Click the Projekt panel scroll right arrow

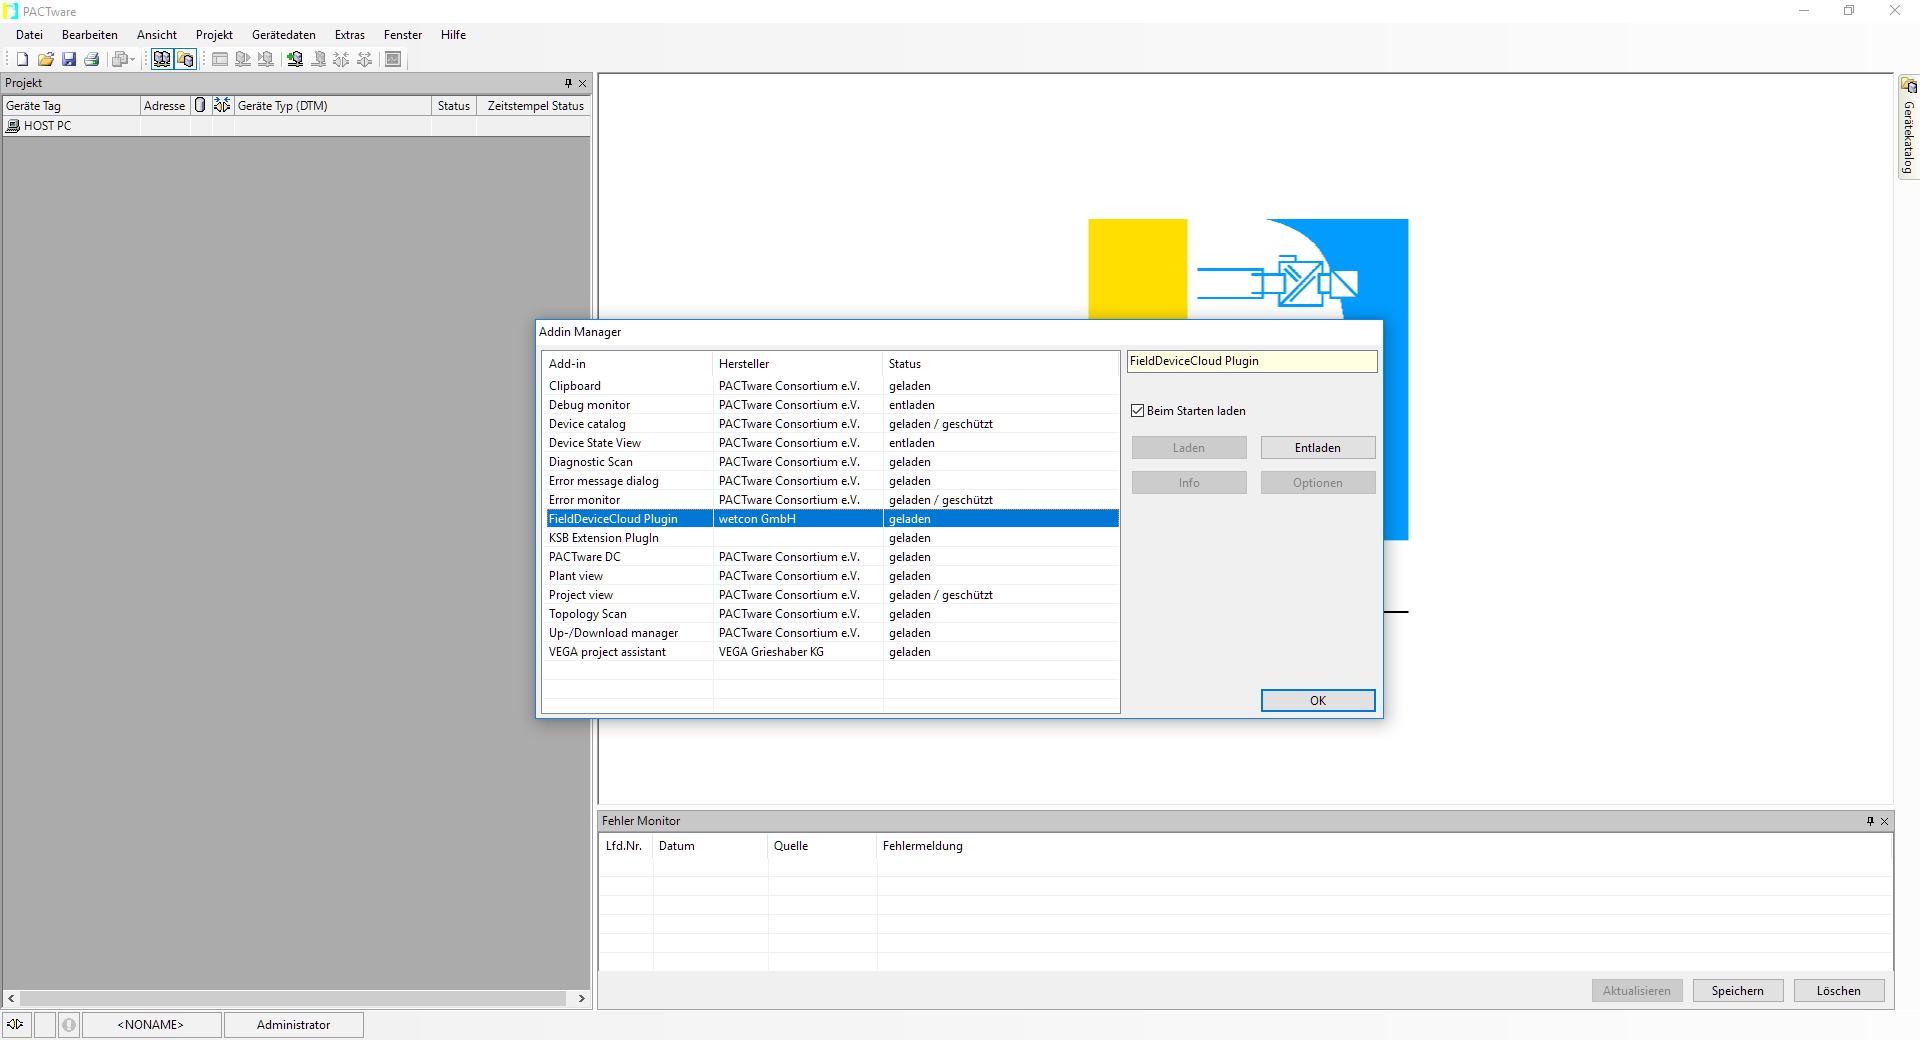click(582, 998)
